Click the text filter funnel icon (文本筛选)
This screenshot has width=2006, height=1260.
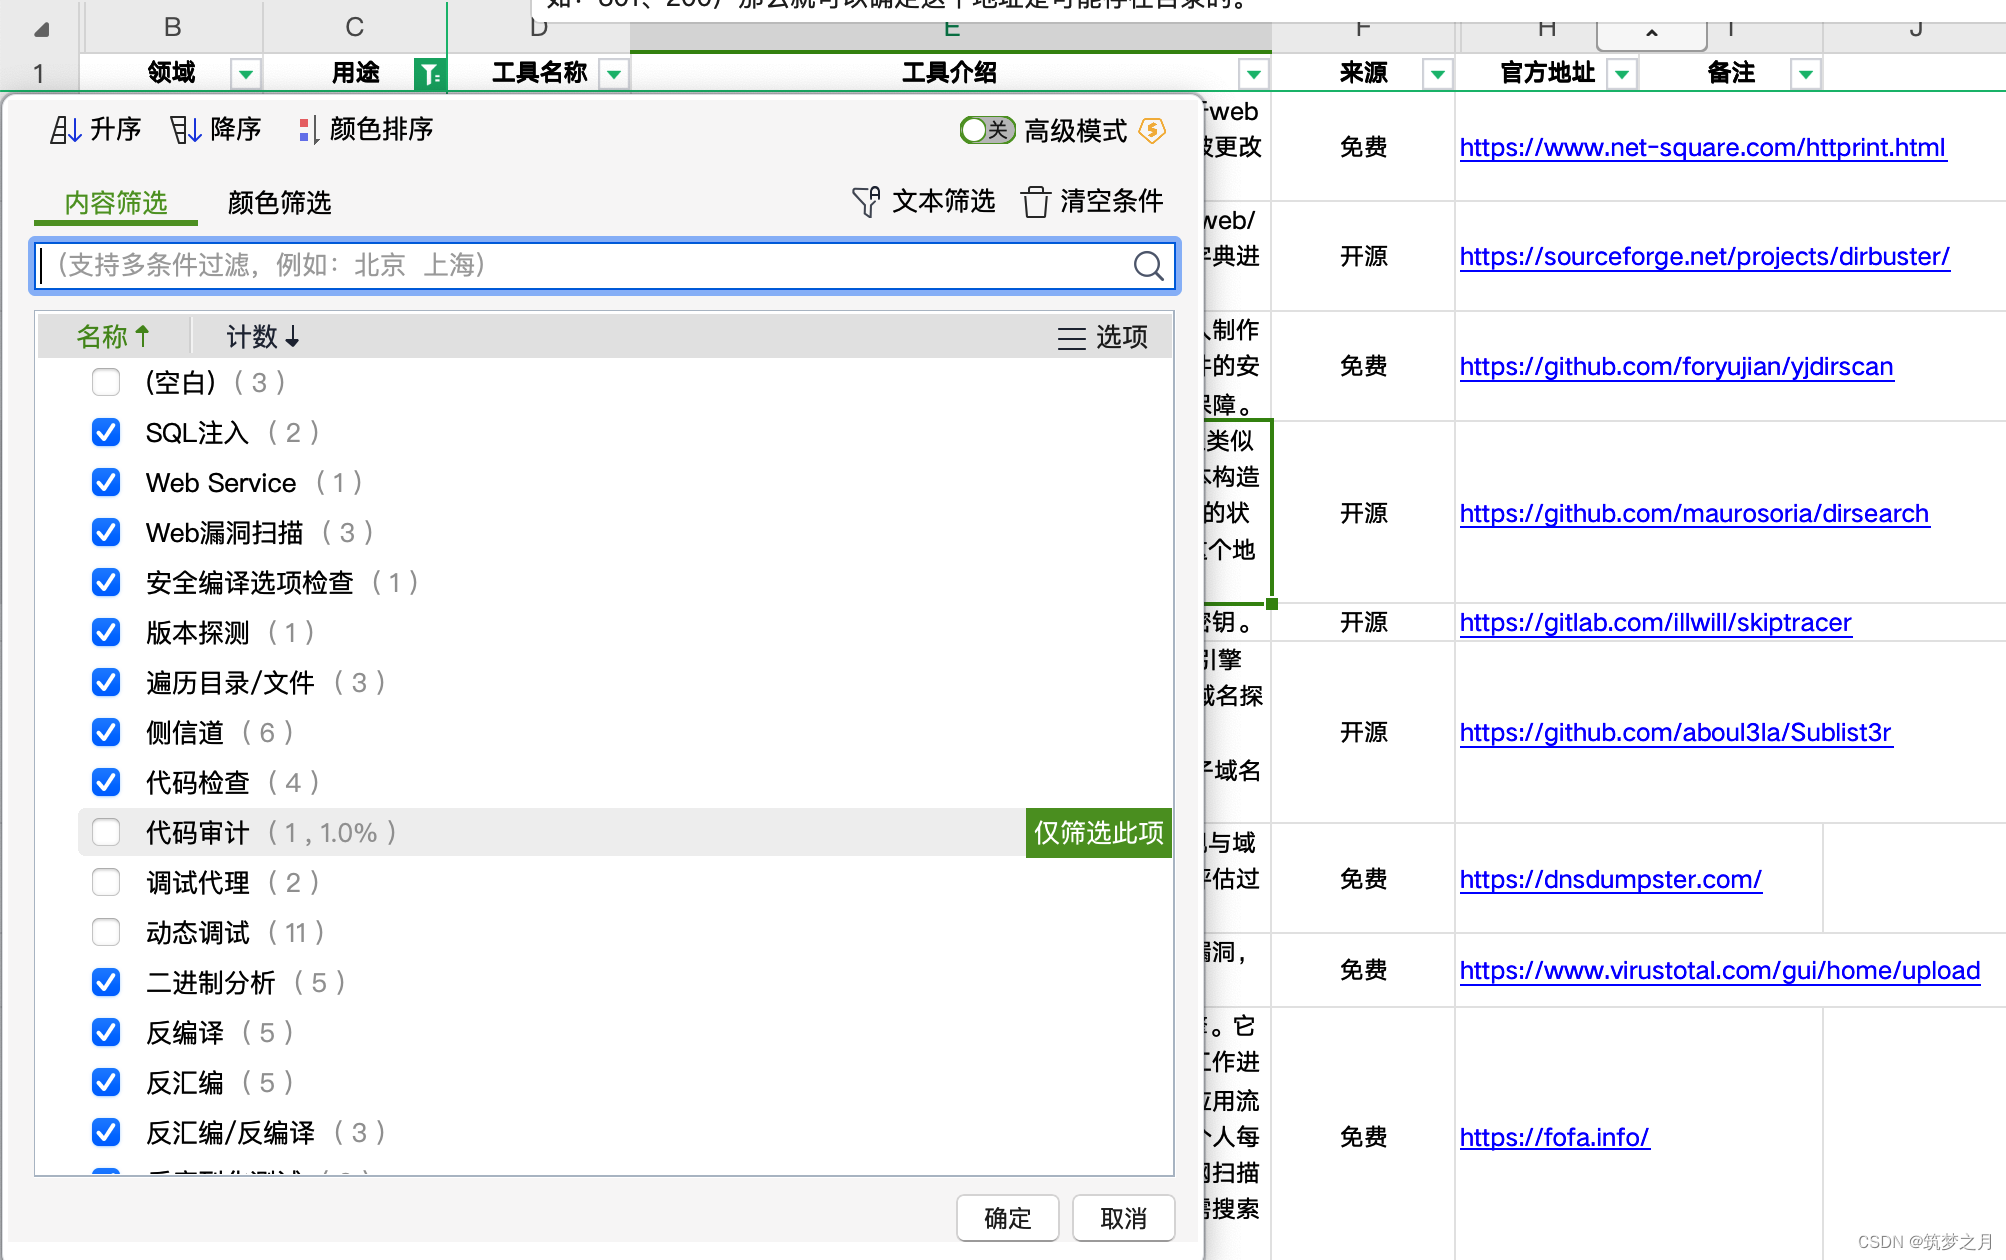coord(866,201)
